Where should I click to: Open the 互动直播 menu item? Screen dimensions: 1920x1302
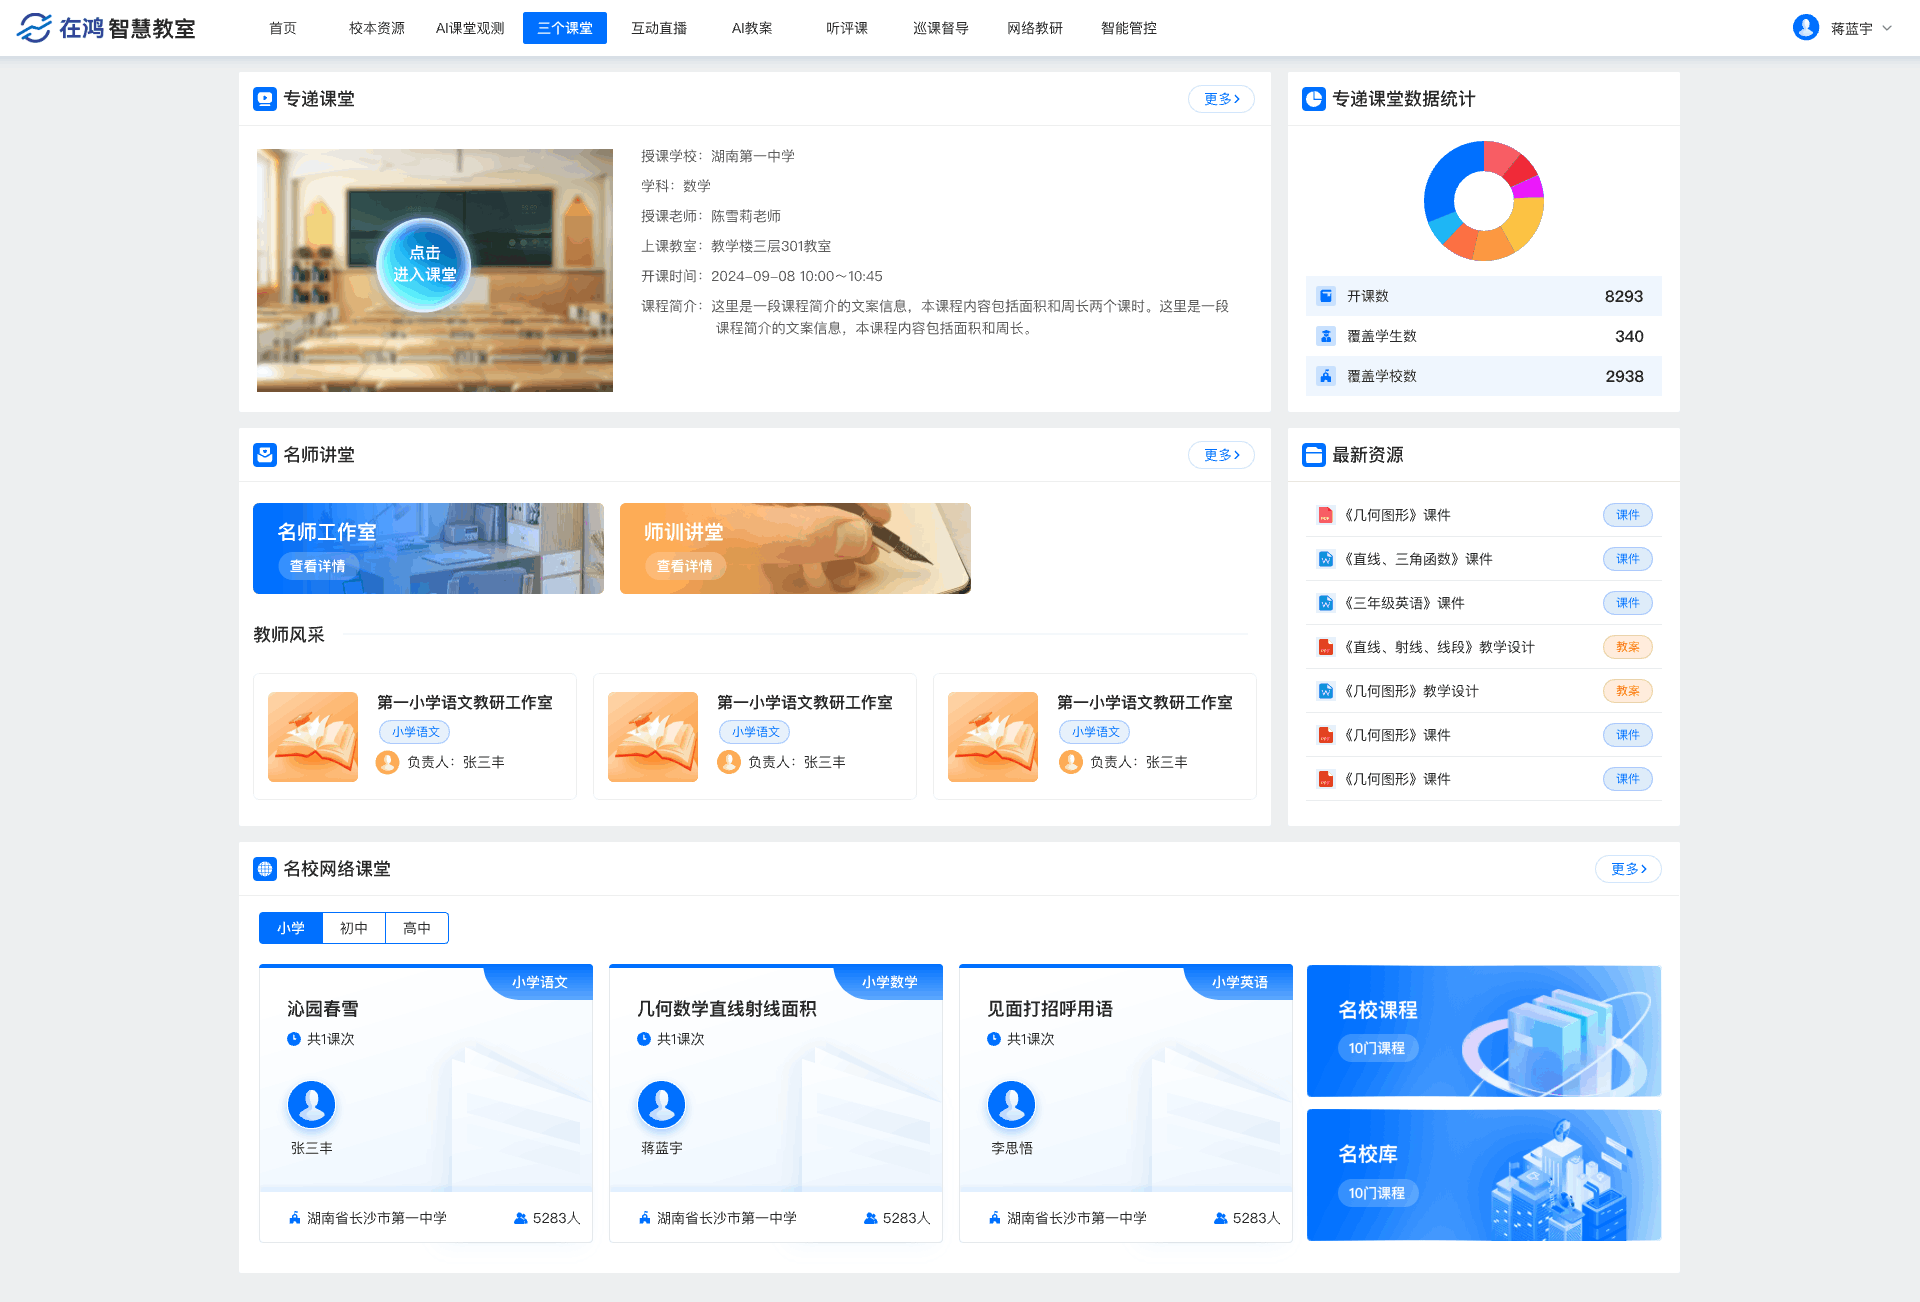[x=659, y=28]
